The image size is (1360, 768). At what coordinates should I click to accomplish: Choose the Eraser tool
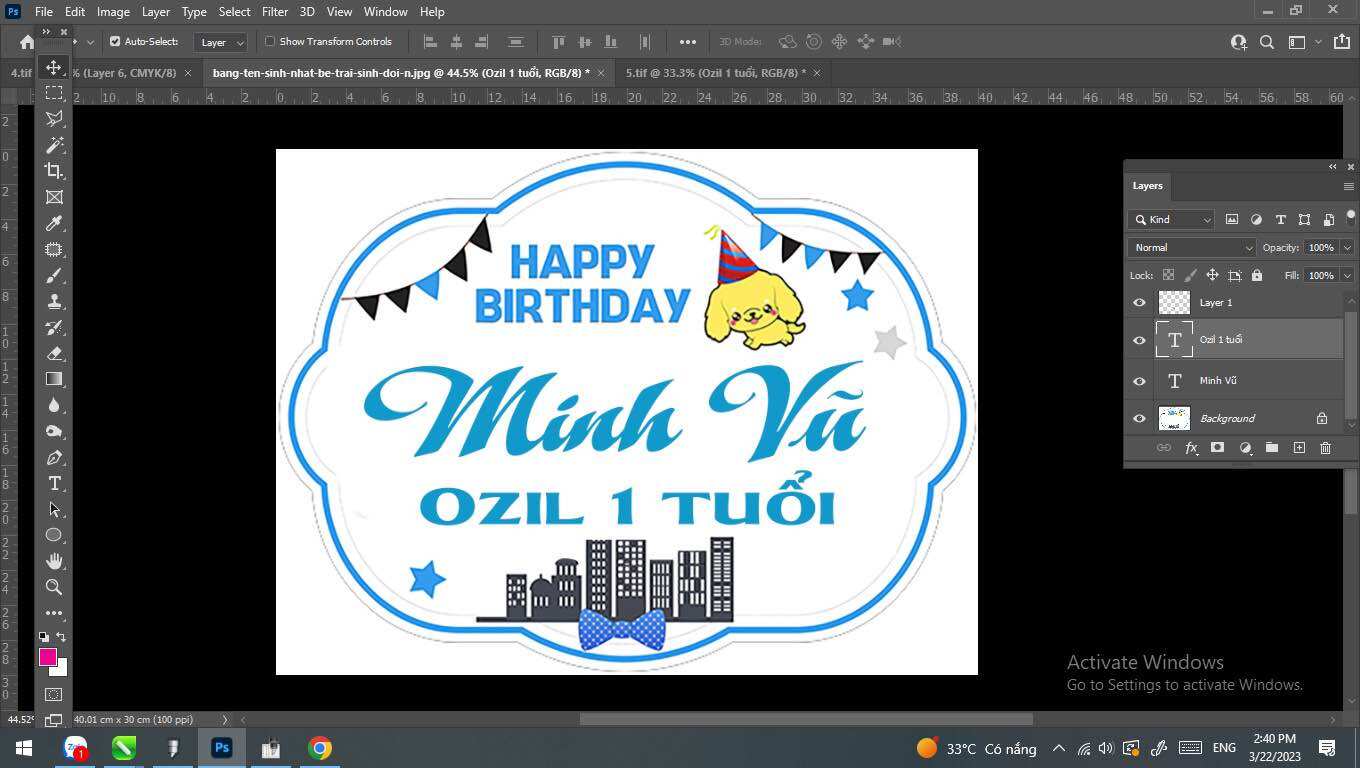tap(54, 353)
